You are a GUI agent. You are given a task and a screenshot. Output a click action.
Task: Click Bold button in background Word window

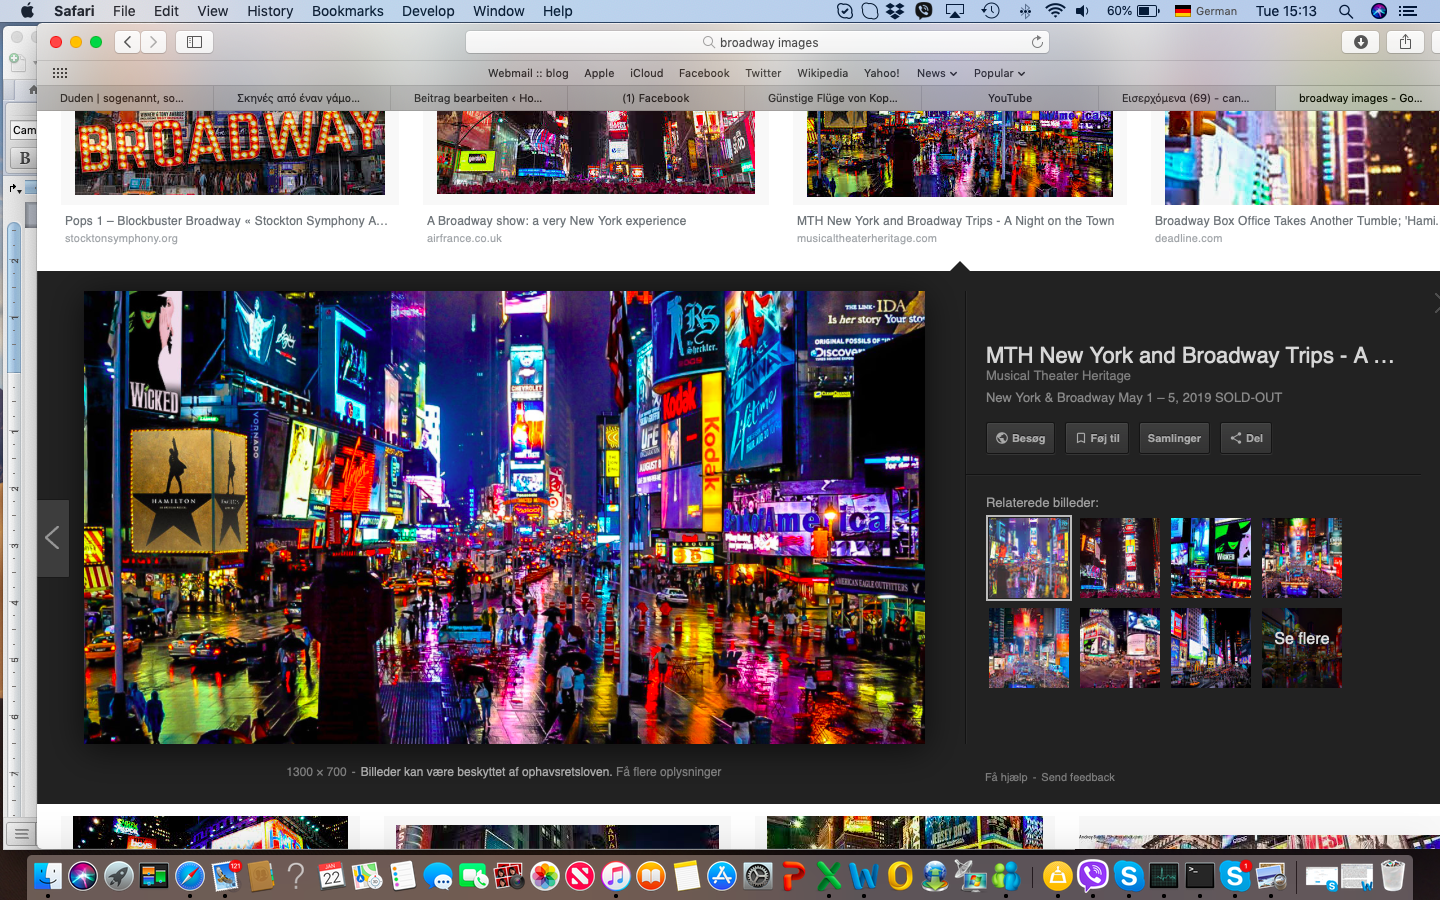click(x=24, y=158)
